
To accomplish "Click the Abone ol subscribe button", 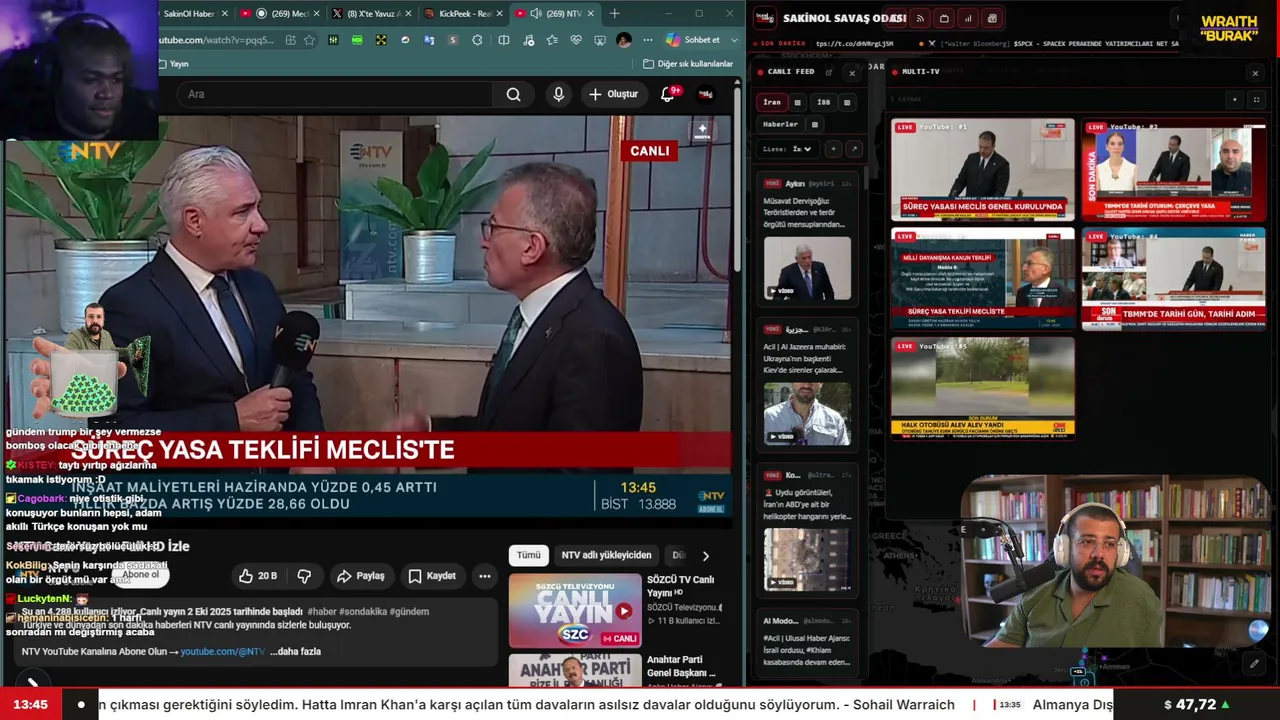I will 140,574.
